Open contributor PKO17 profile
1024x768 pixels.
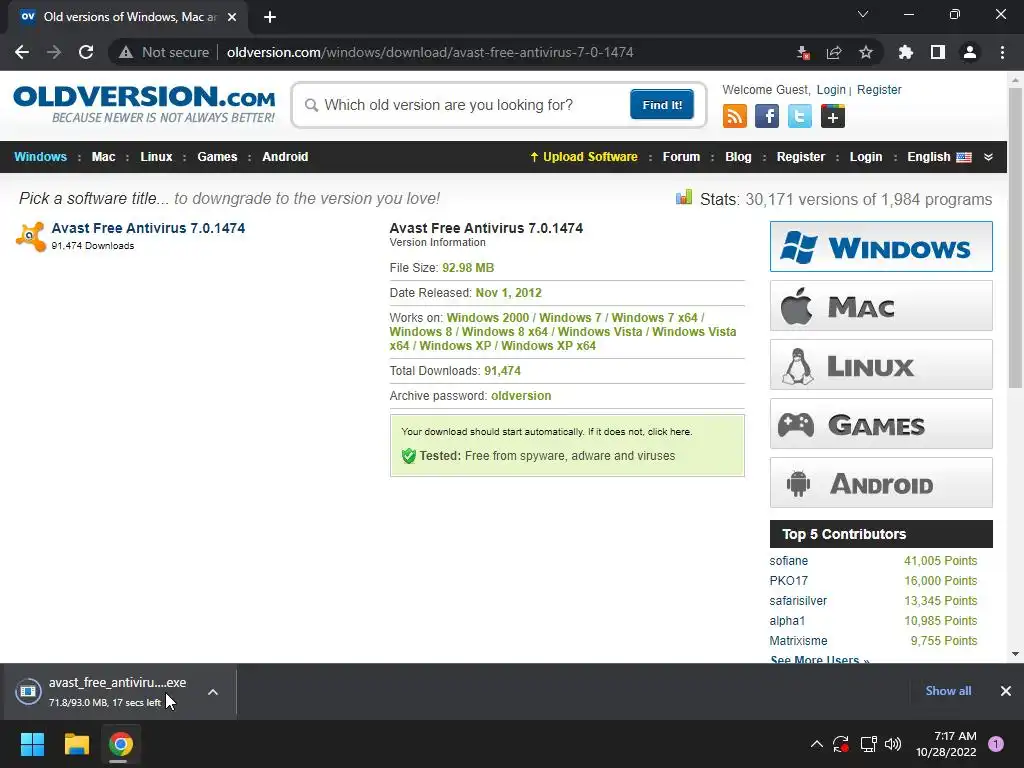(788, 581)
